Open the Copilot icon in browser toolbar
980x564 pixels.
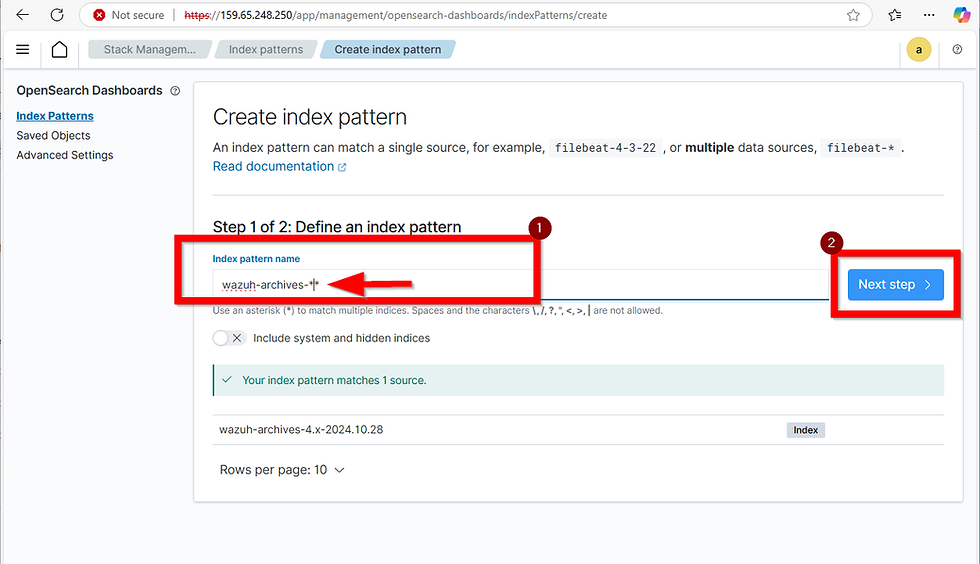(x=961, y=15)
